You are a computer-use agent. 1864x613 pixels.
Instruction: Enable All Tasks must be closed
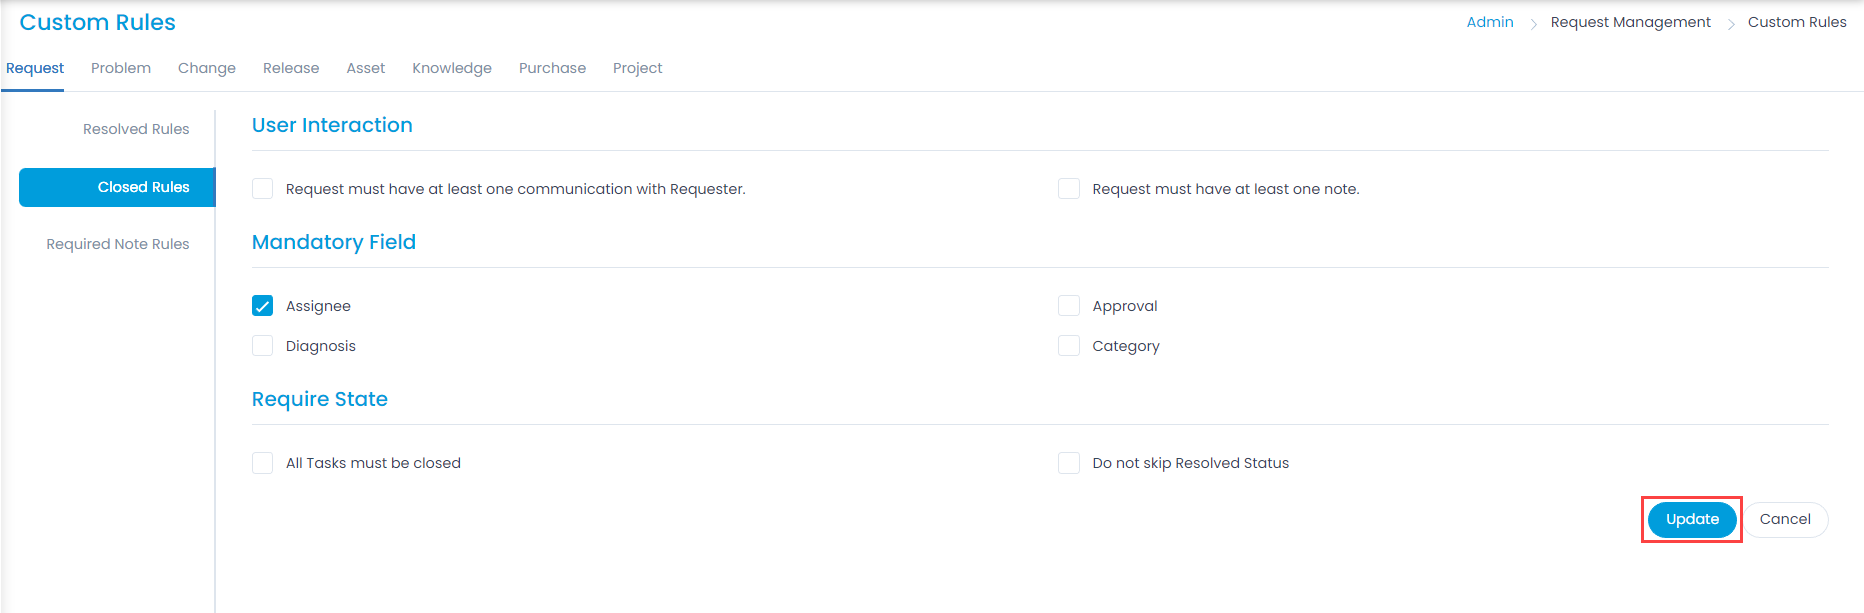click(x=263, y=463)
